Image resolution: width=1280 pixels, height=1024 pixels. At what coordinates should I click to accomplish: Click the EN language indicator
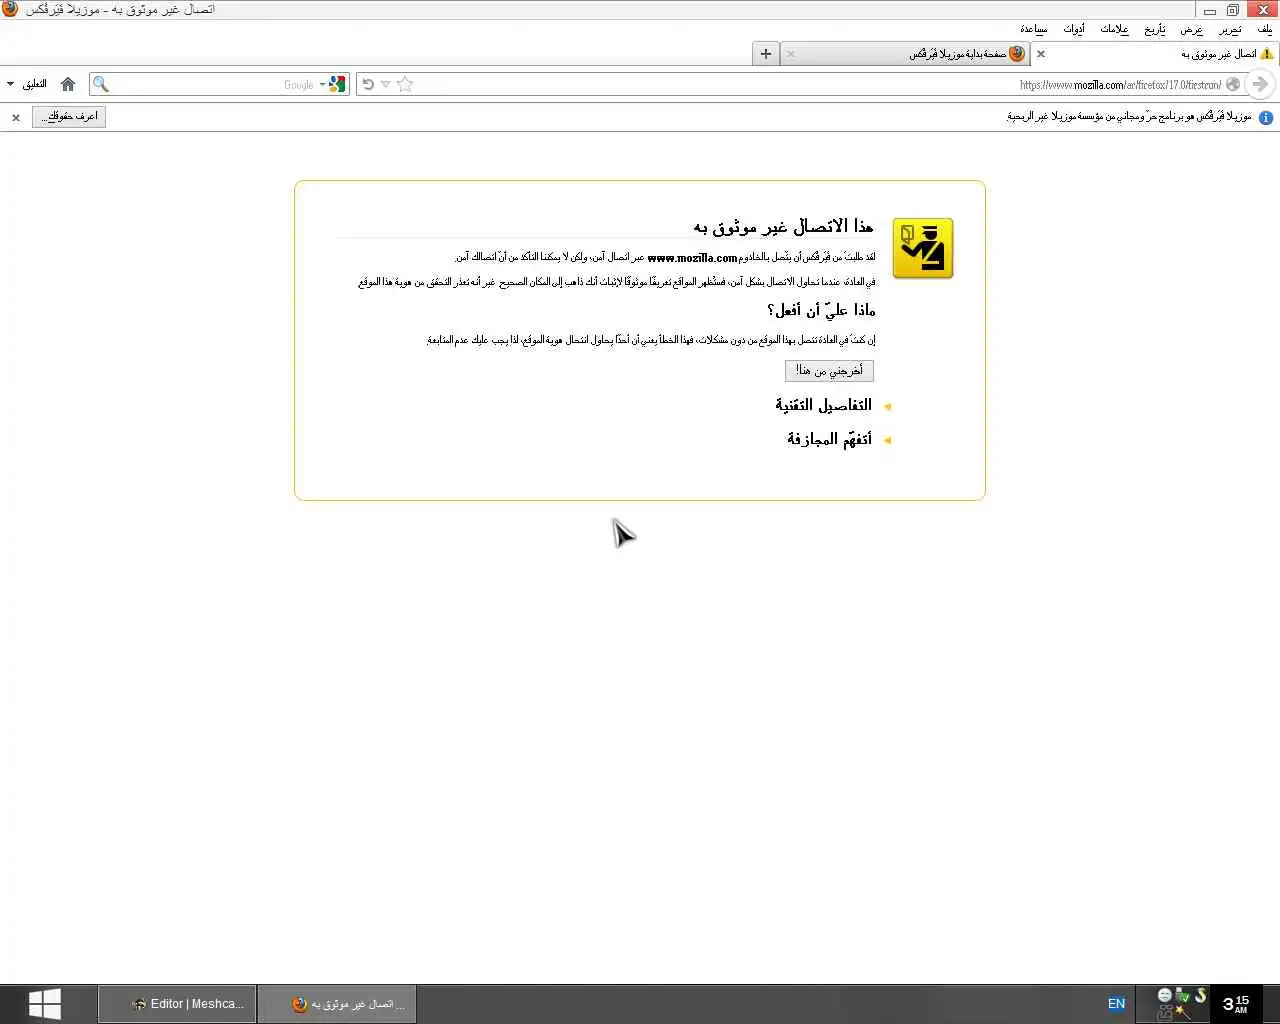[x=1116, y=1004]
